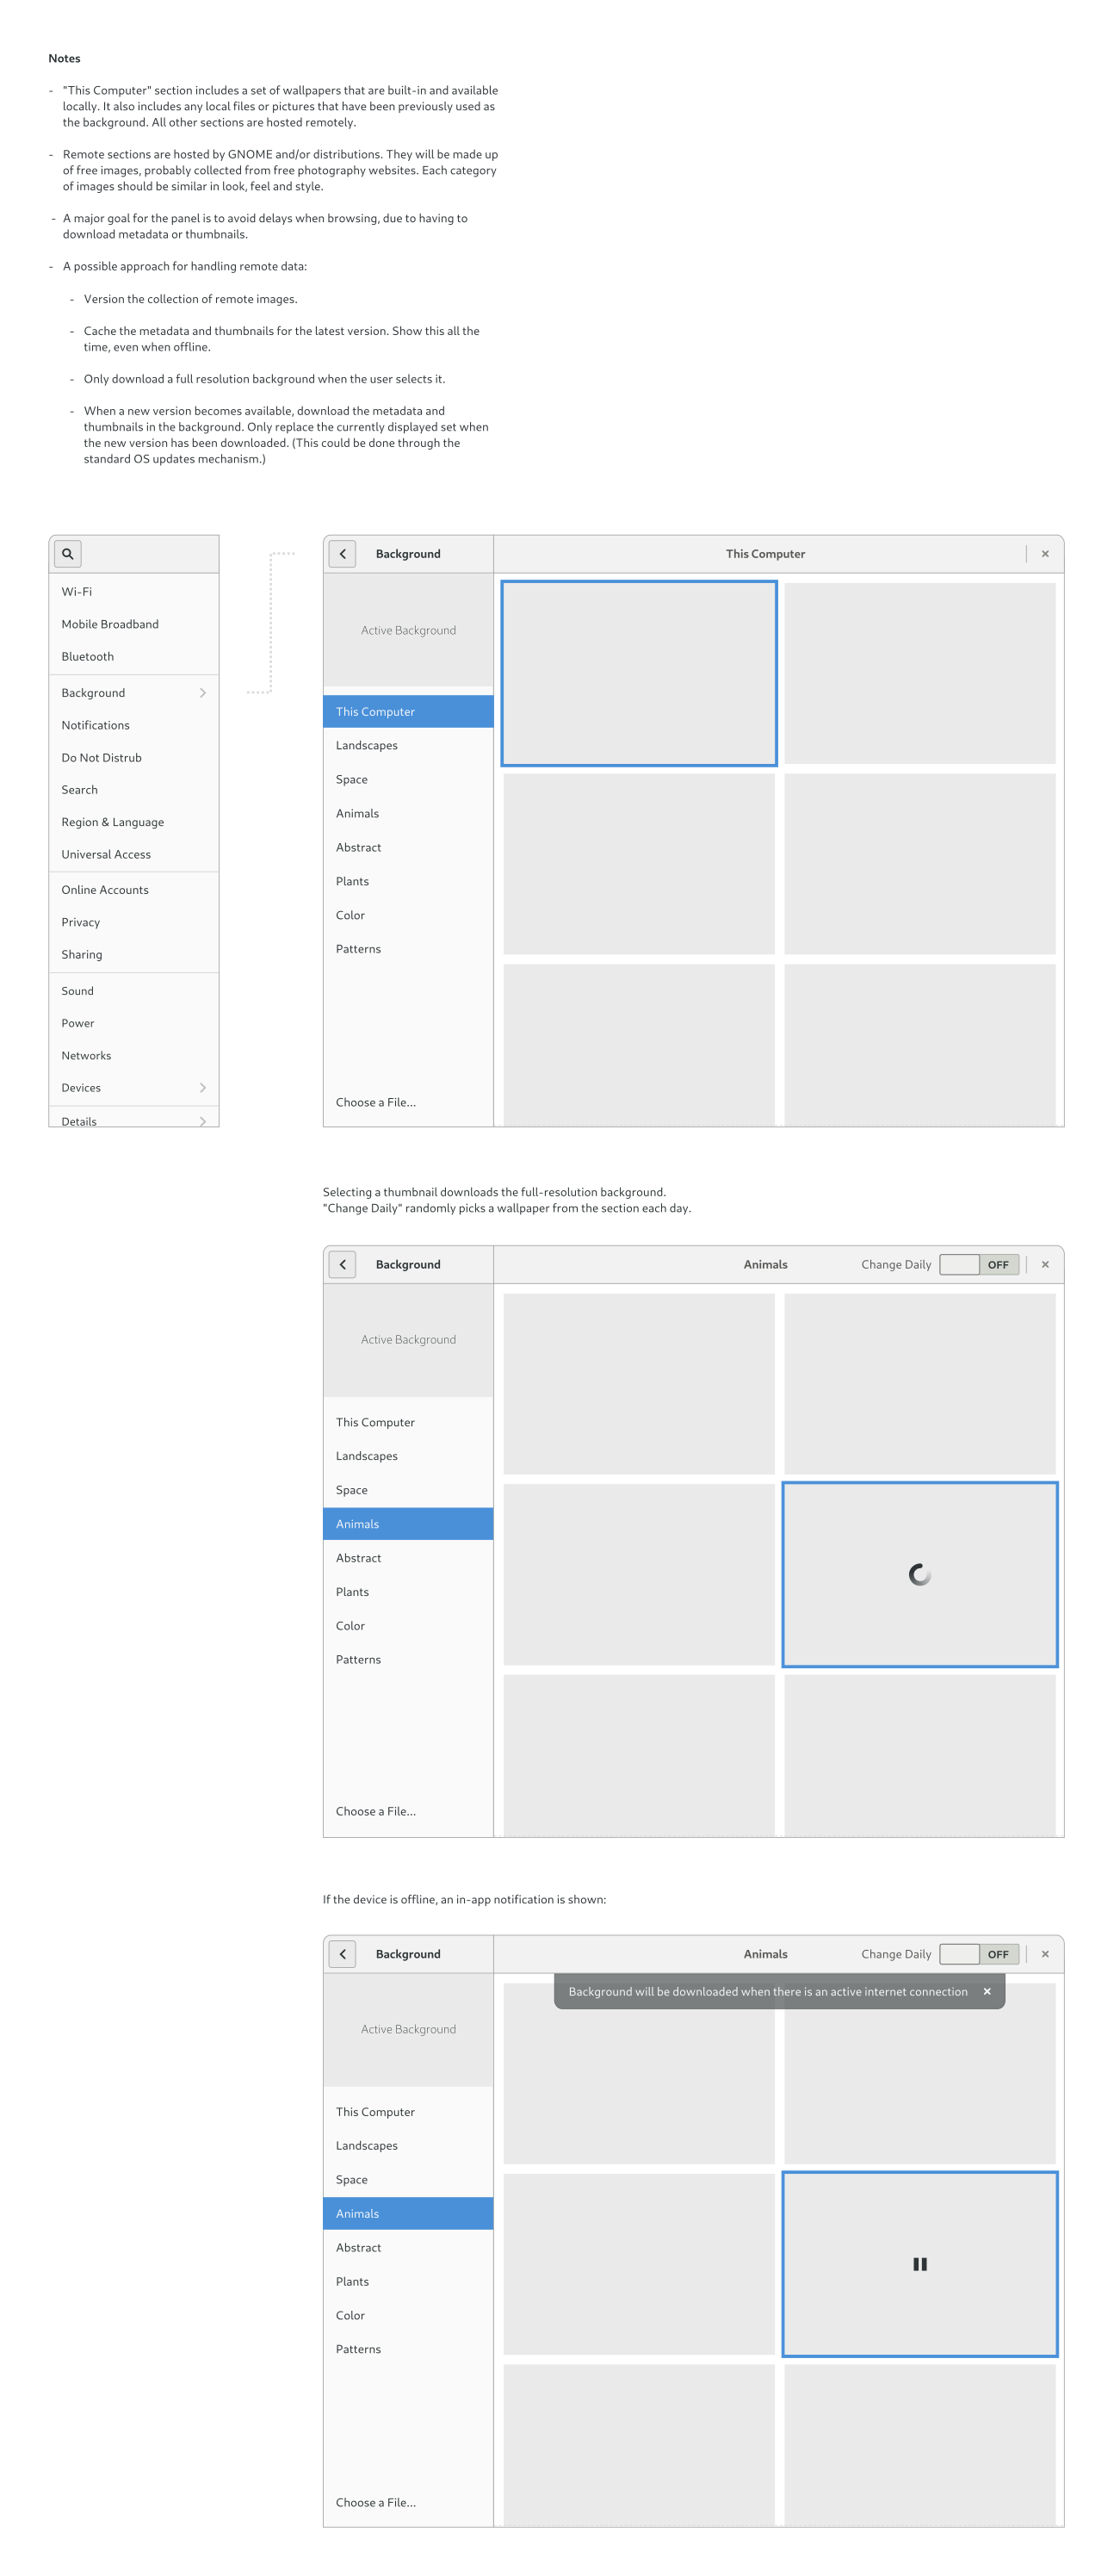Toggle Change Daily switch in the spinner window
The width and height of the screenshot is (1114, 2576).
coord(979,1264)
